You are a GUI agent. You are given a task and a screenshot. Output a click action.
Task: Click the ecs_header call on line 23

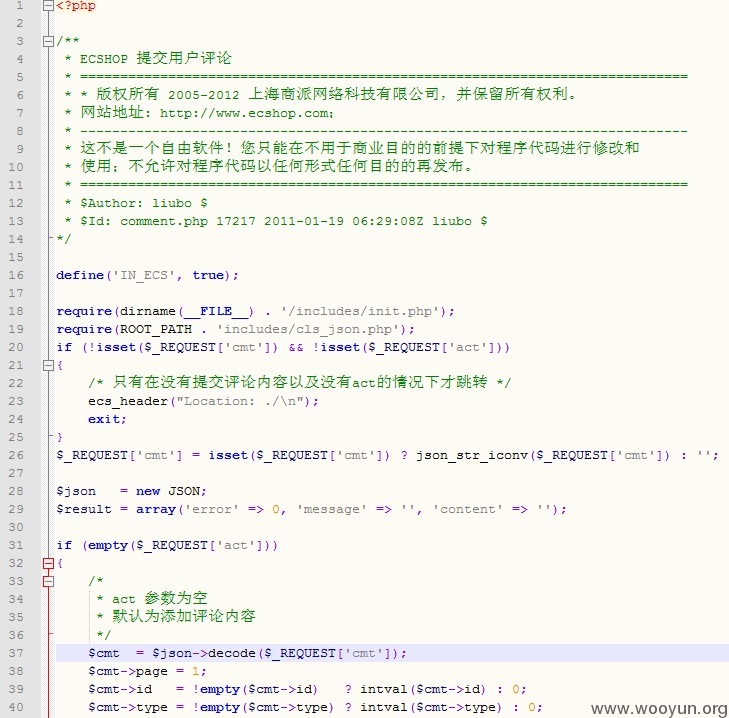click(203, 401)
